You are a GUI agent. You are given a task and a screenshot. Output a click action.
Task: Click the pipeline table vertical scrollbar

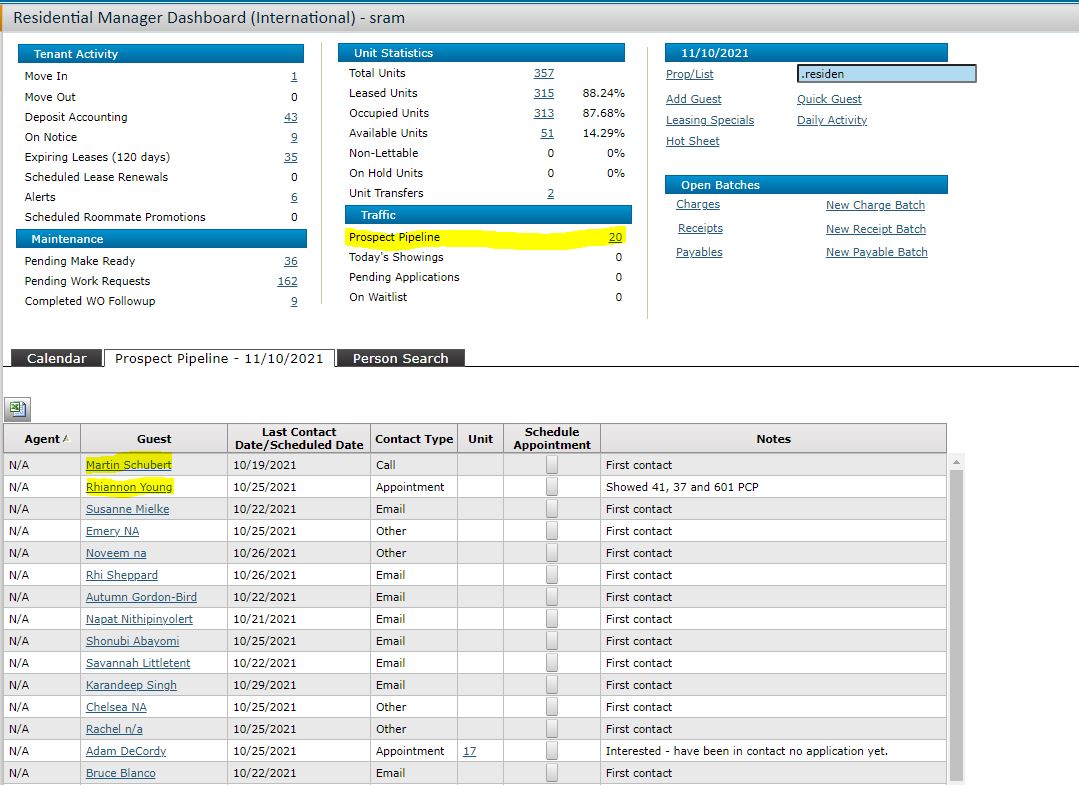(956, 626)
